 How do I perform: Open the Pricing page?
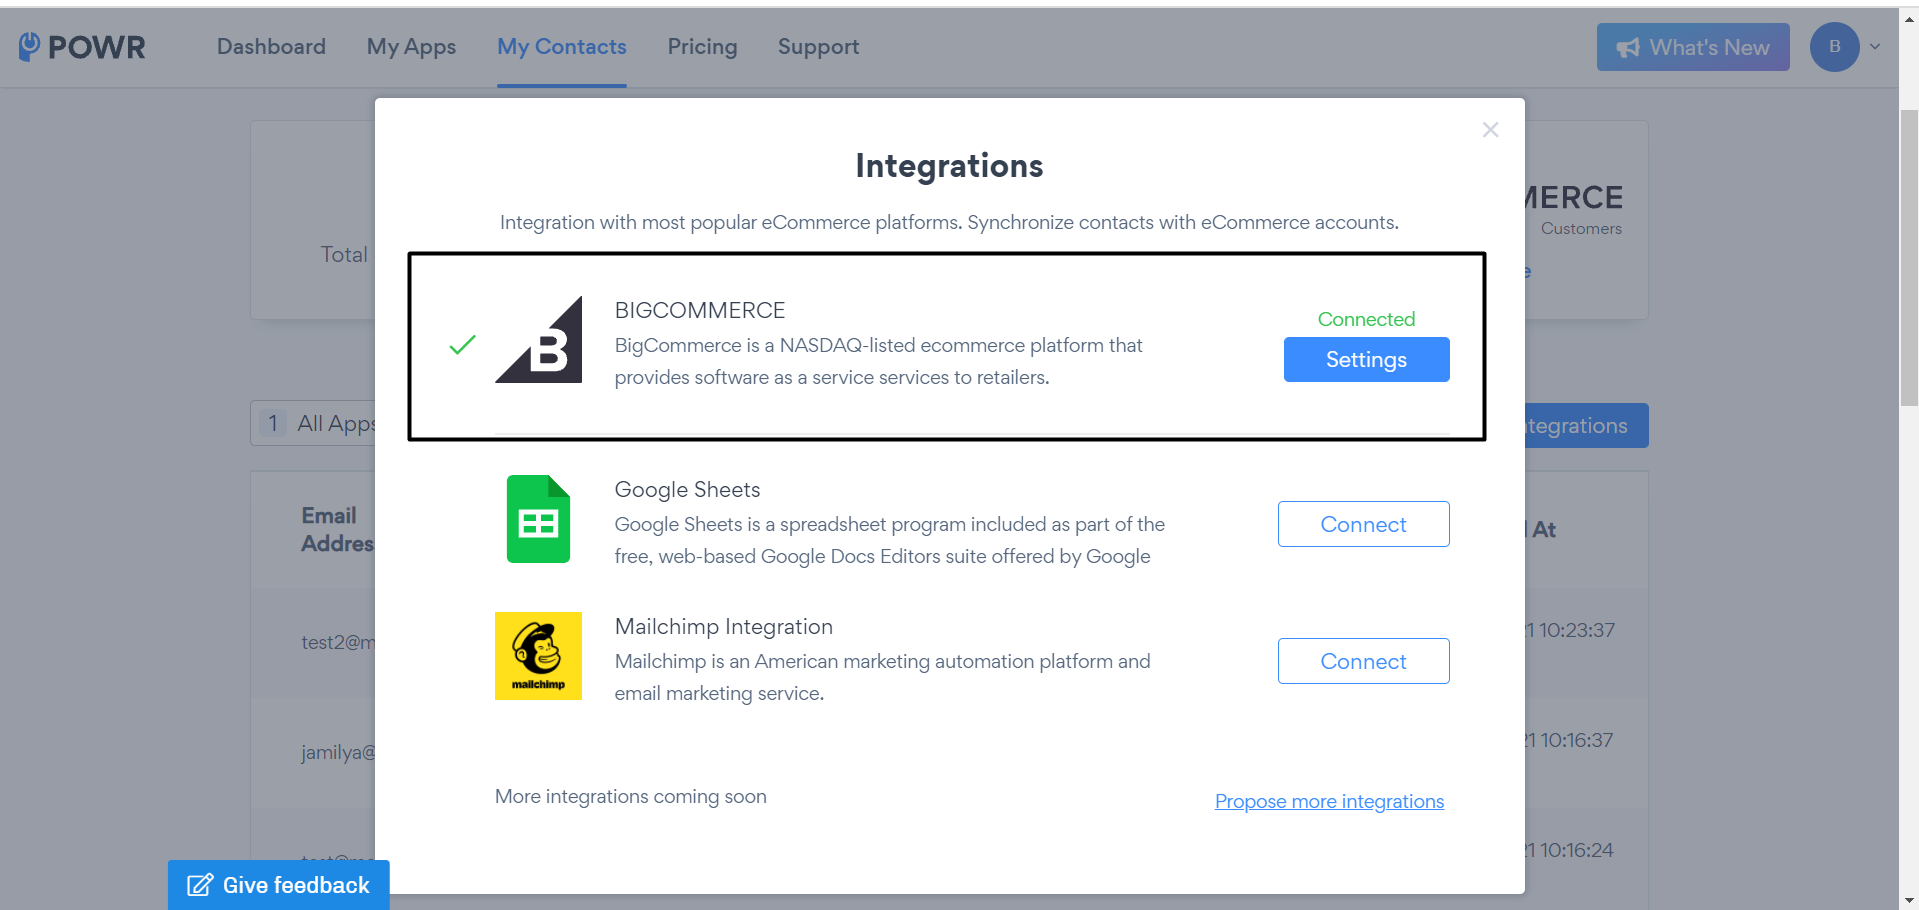[702, 47]
